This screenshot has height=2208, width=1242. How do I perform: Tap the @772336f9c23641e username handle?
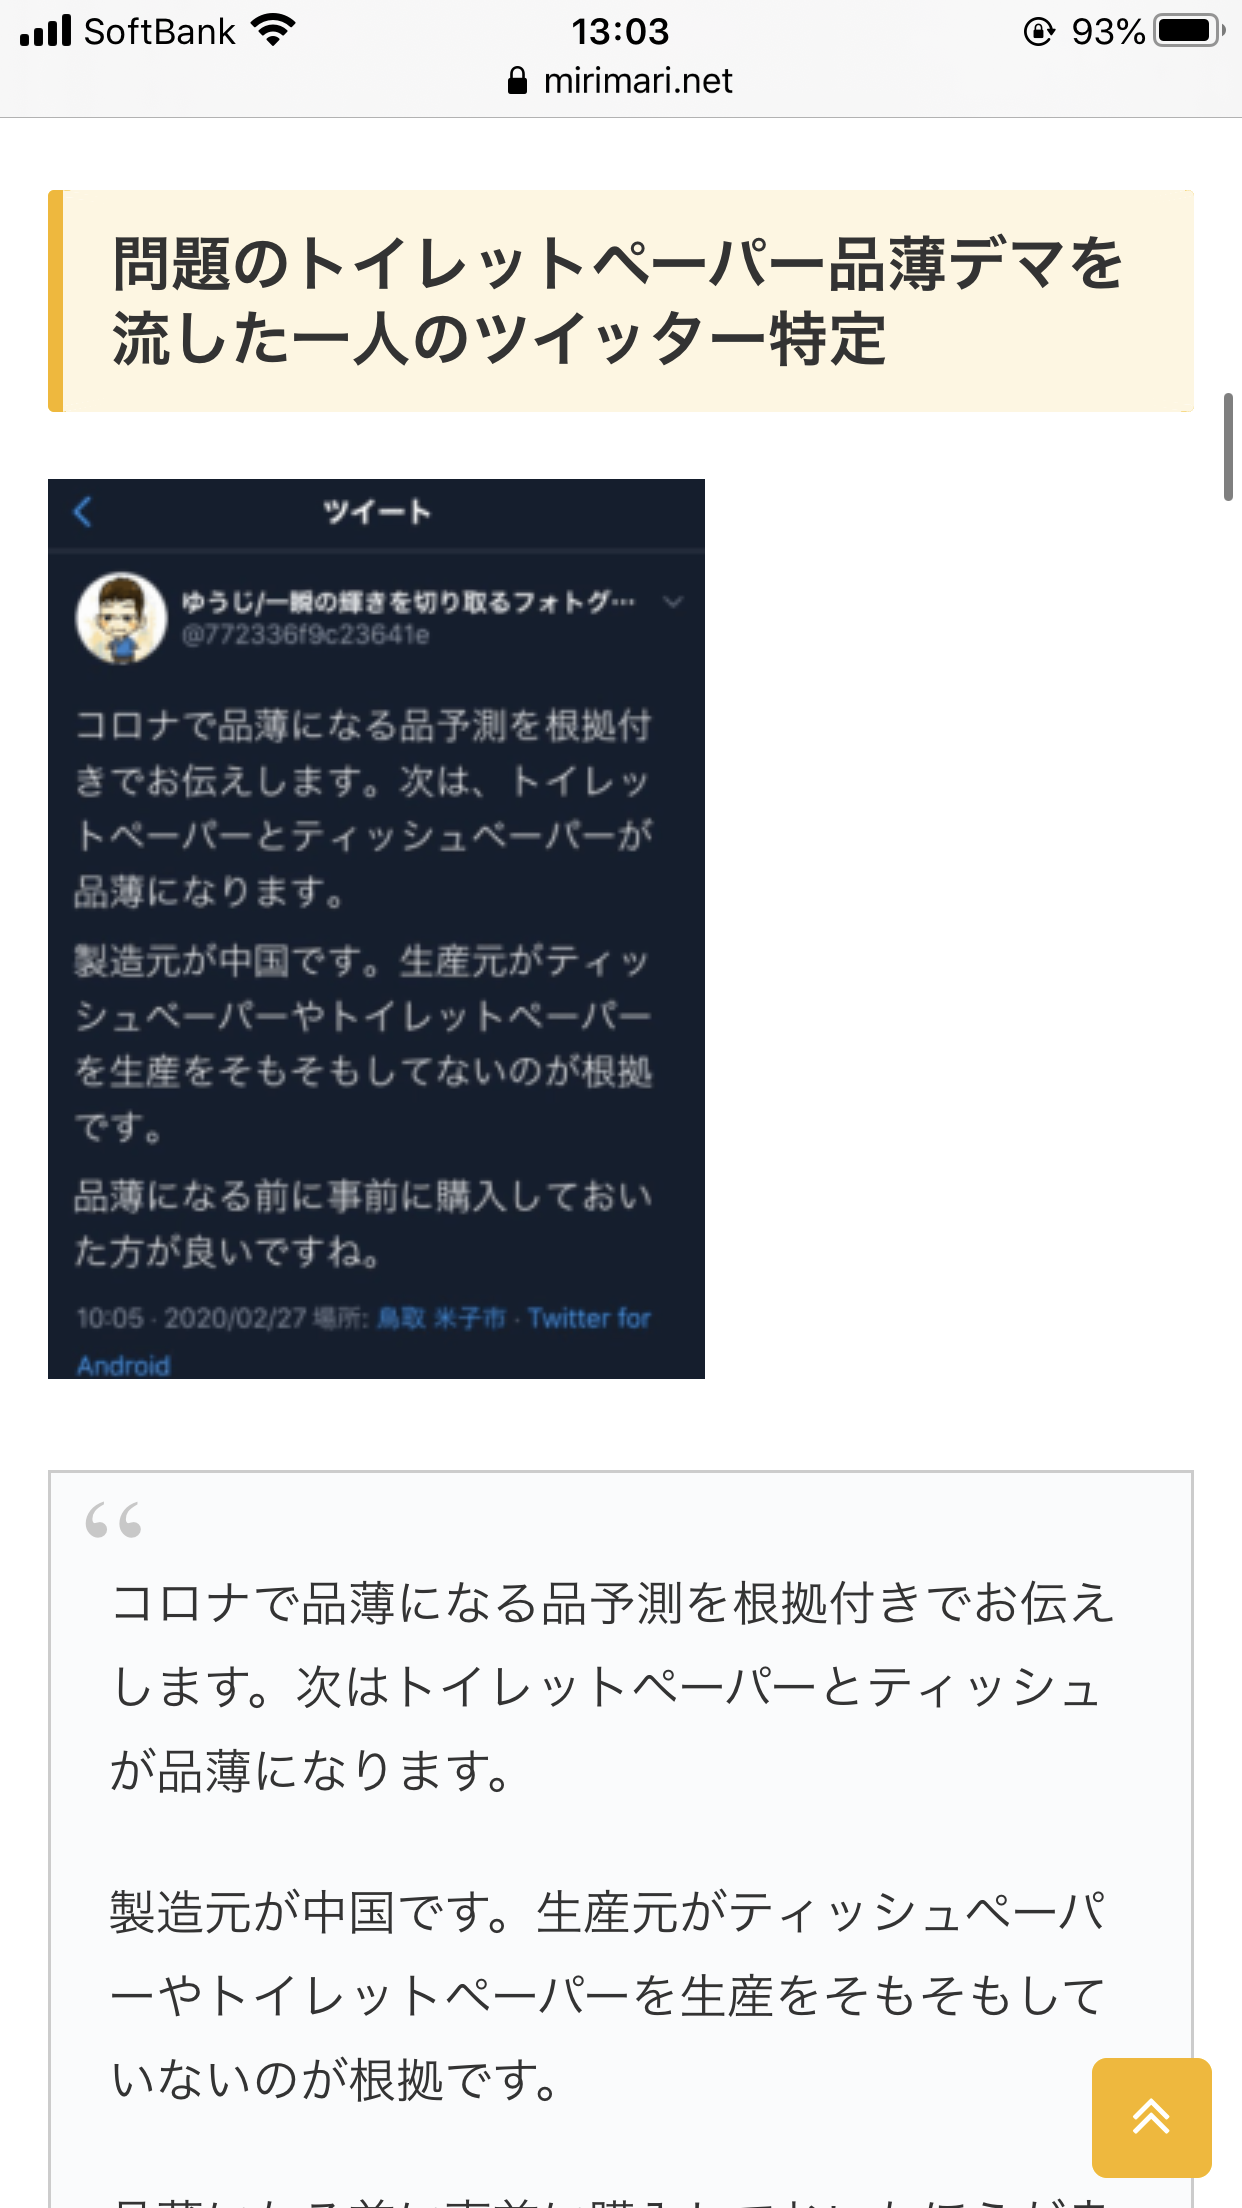(x=305, y=635)
